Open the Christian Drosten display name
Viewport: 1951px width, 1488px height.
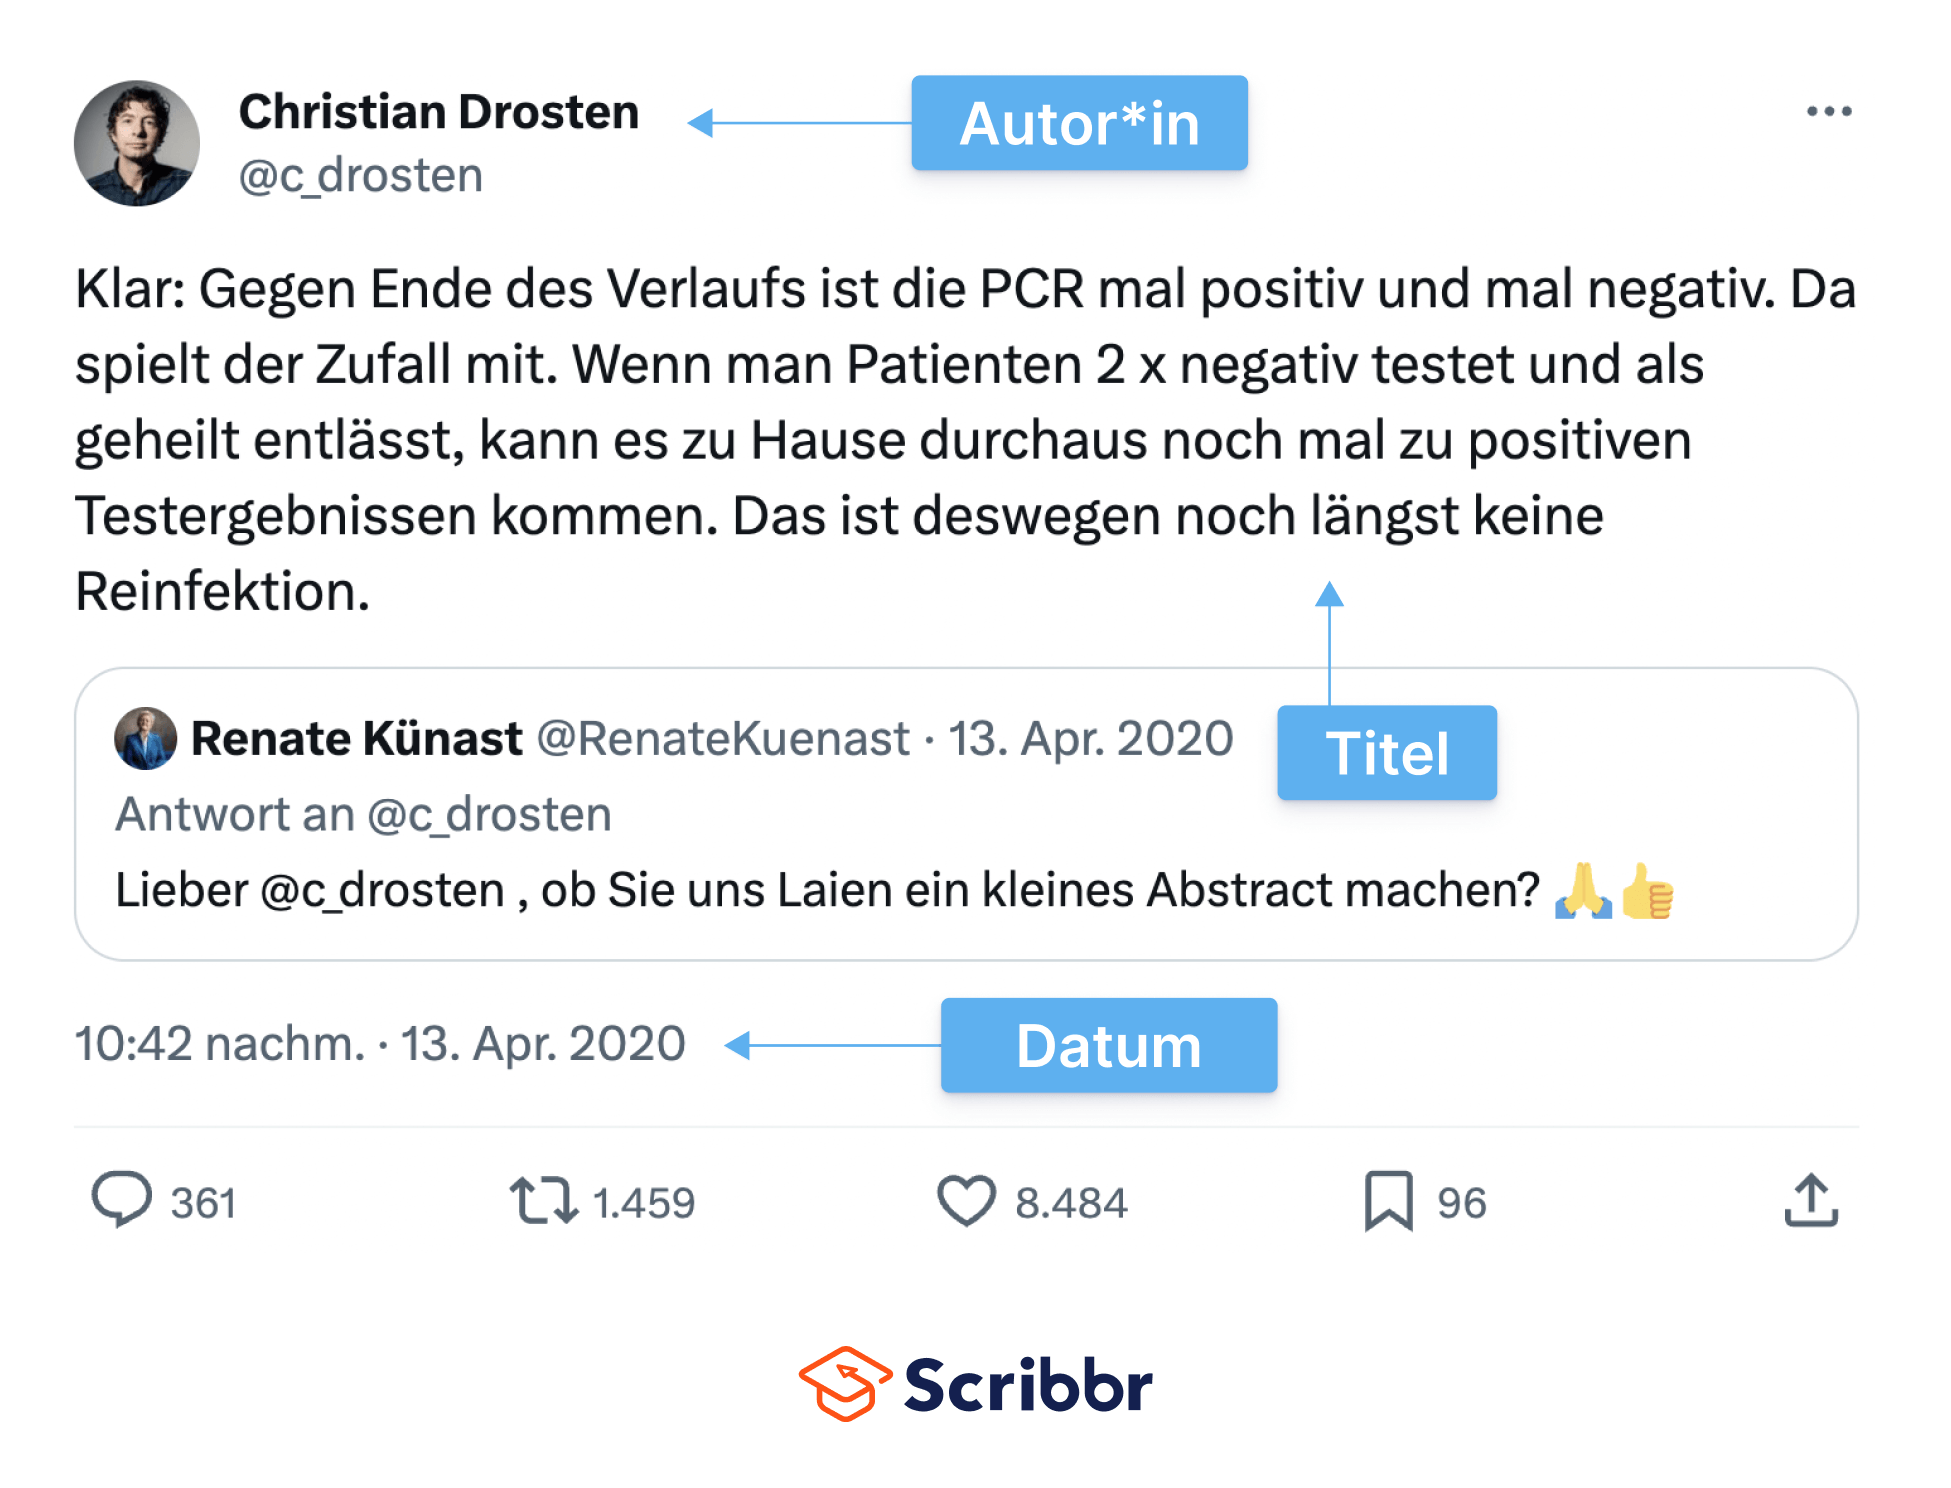point(438,112)
